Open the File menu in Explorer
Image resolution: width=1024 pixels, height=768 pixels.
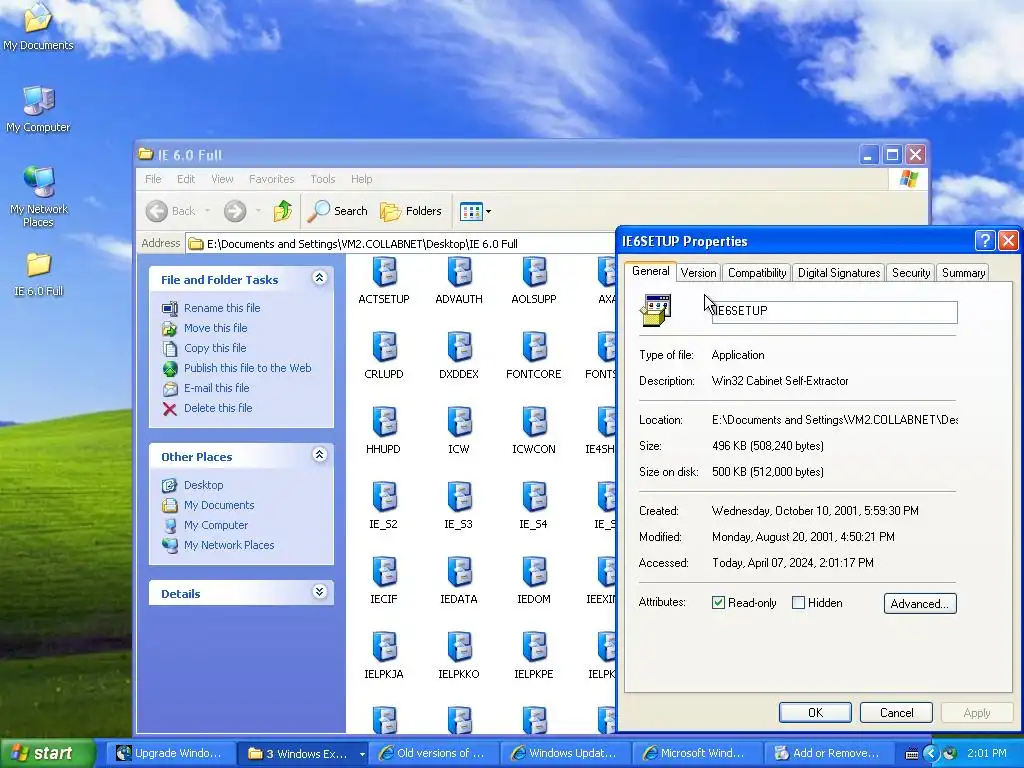tap(153, 179)
